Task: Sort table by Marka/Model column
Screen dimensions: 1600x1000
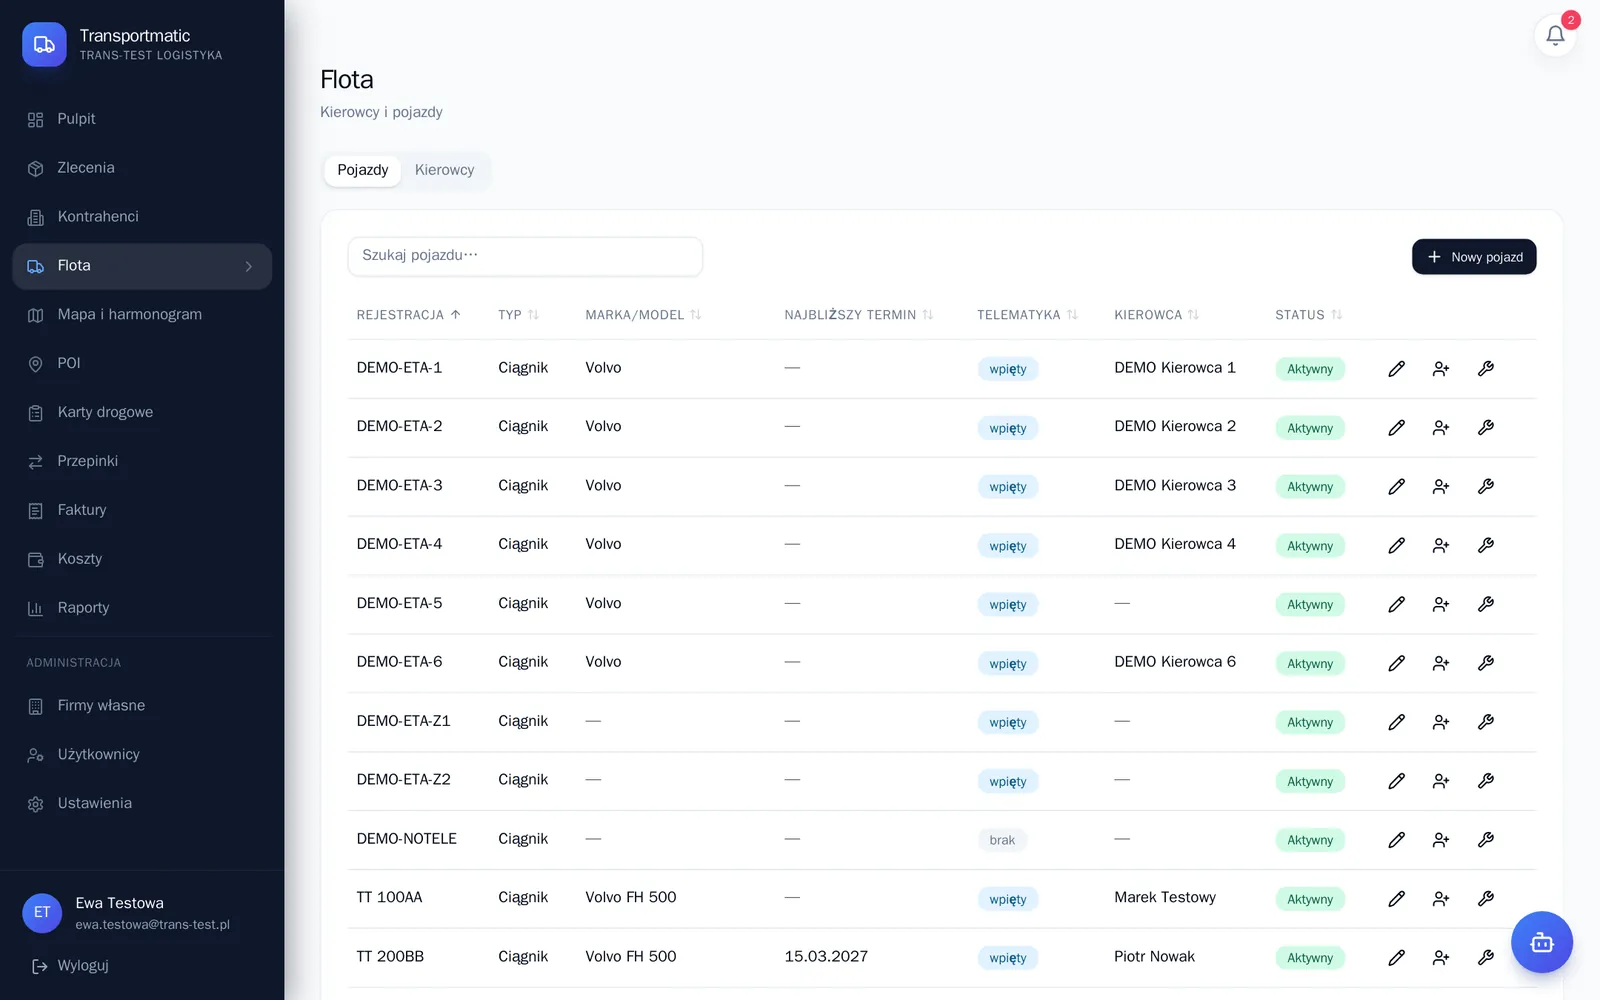Action: point(643,315)
